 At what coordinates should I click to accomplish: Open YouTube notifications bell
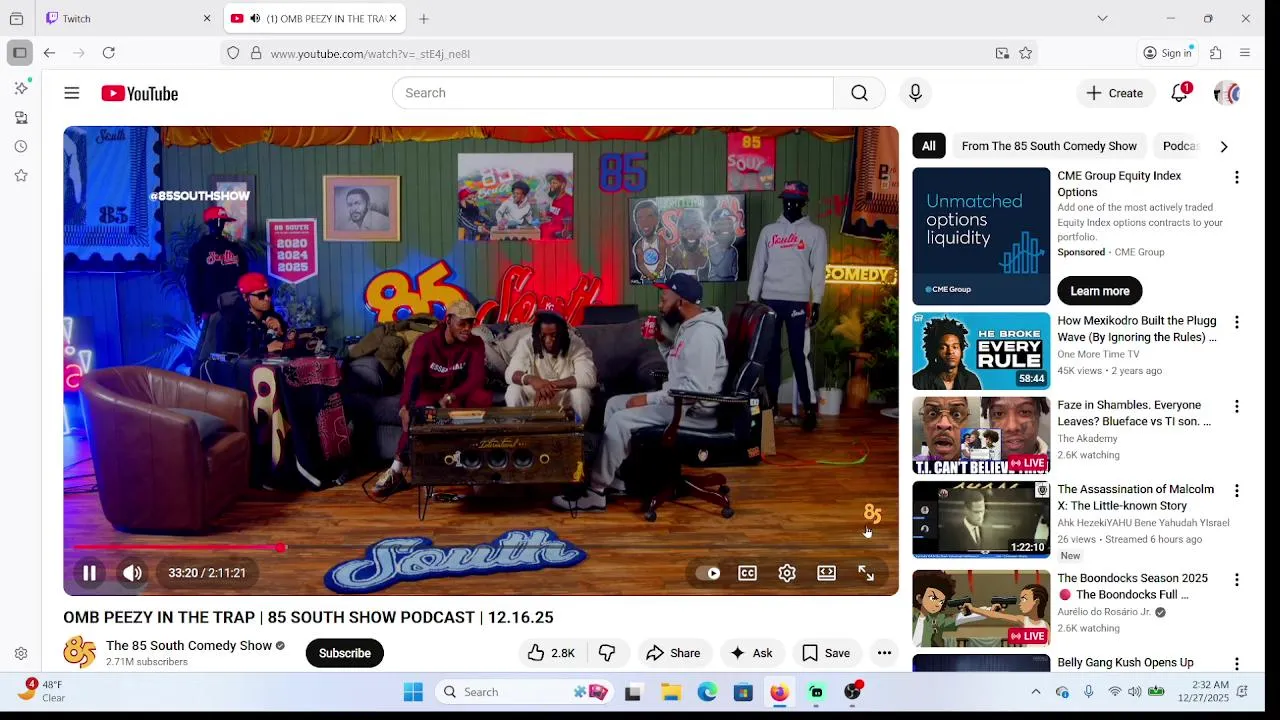tap(1180, 93)
